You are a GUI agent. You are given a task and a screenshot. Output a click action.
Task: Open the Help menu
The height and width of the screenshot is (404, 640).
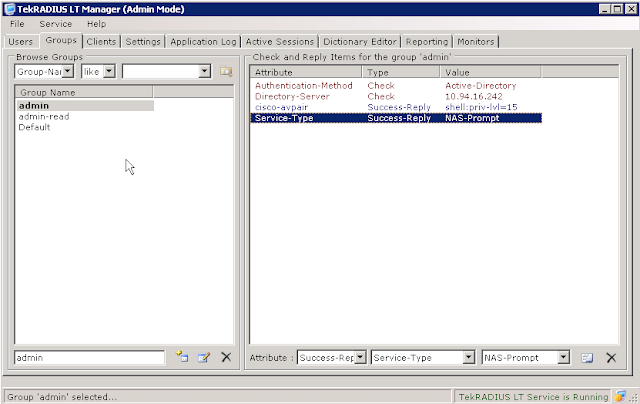pyautogui.click(x=96, y=24)
